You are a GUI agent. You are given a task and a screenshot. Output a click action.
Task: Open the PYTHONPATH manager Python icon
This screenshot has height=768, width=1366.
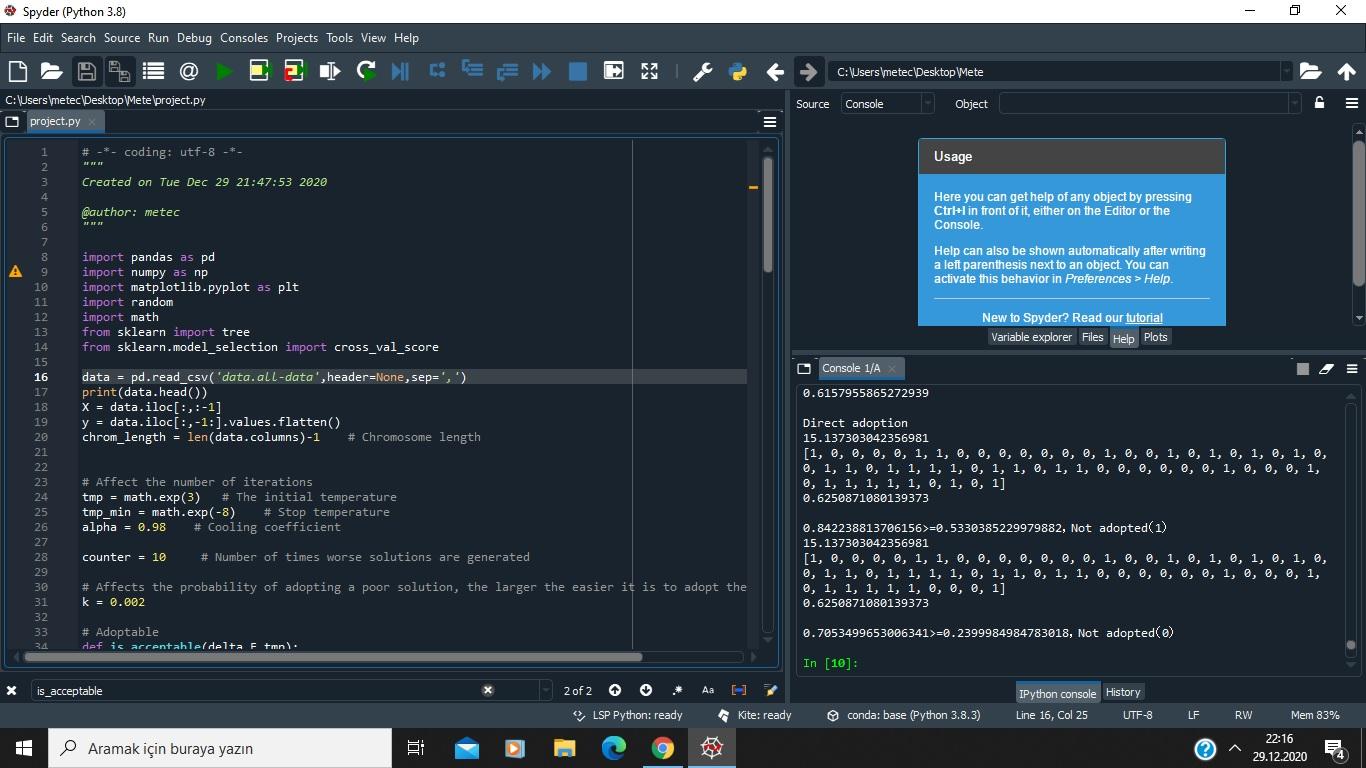pyautogui.click(x=738, y=71)
